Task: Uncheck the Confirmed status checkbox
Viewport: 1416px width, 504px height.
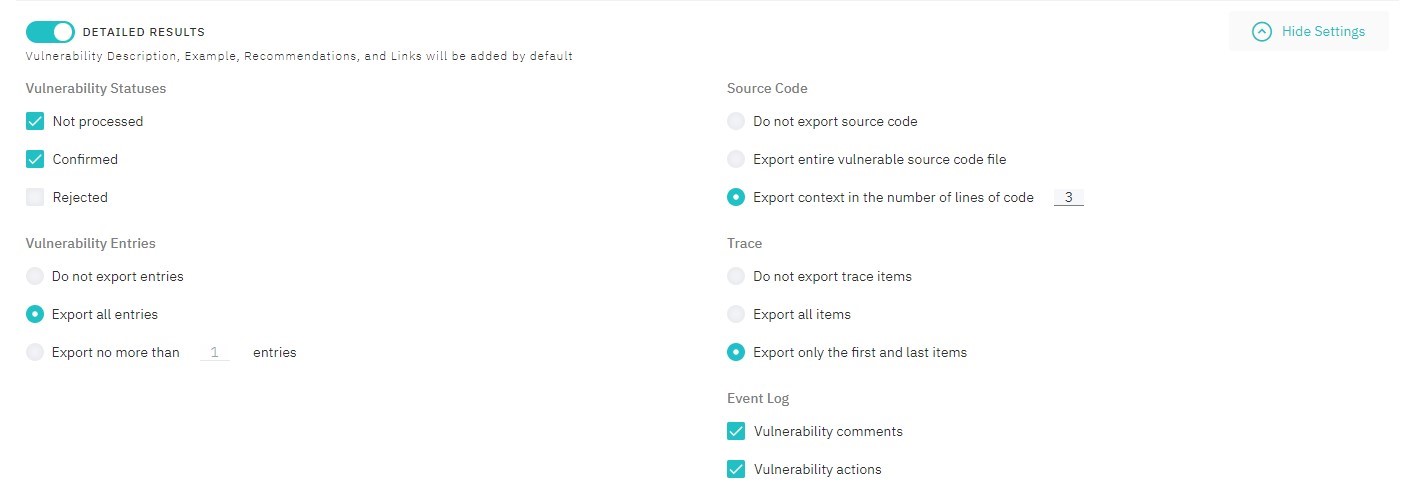Action: point(35,159)
